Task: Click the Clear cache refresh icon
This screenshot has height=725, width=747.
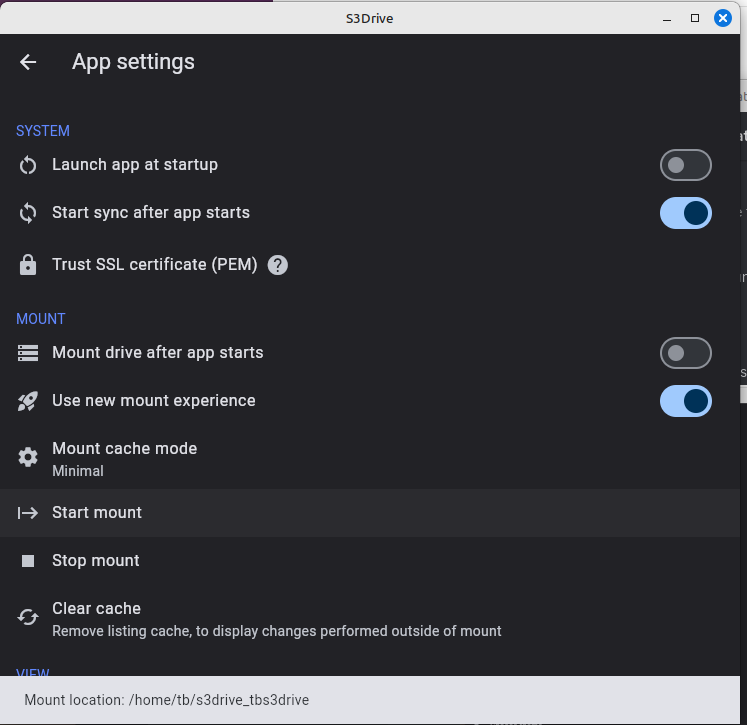Action: [28, 617]
